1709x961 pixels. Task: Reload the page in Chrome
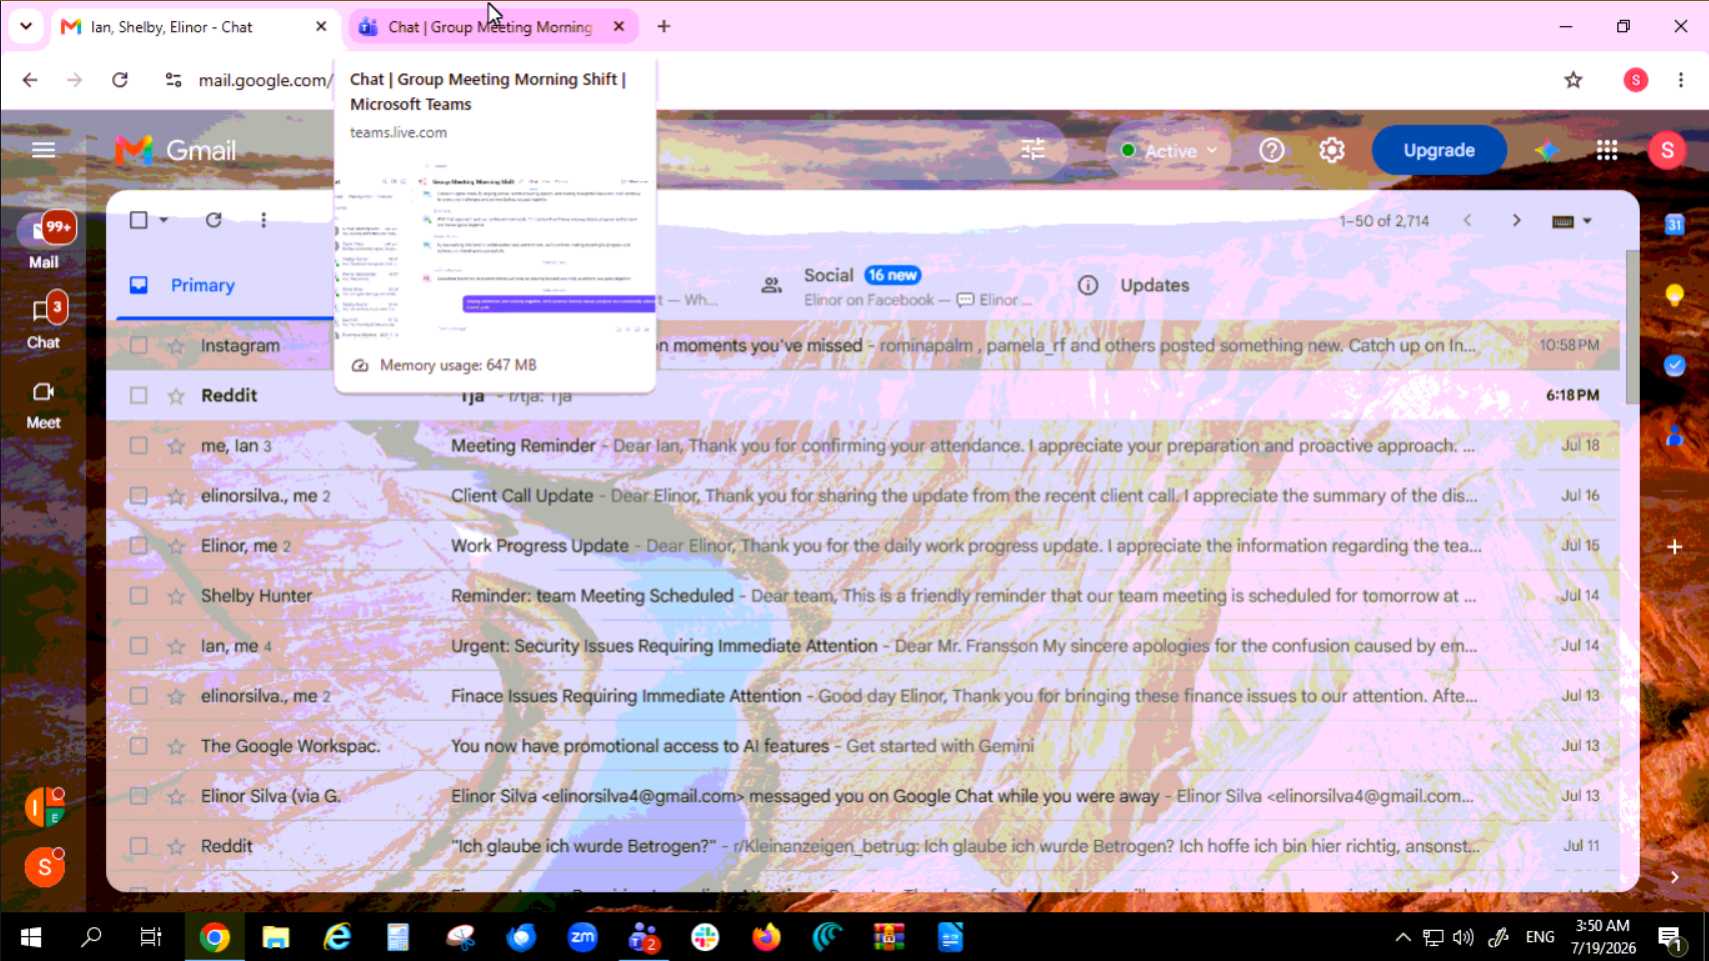point(120,80)
